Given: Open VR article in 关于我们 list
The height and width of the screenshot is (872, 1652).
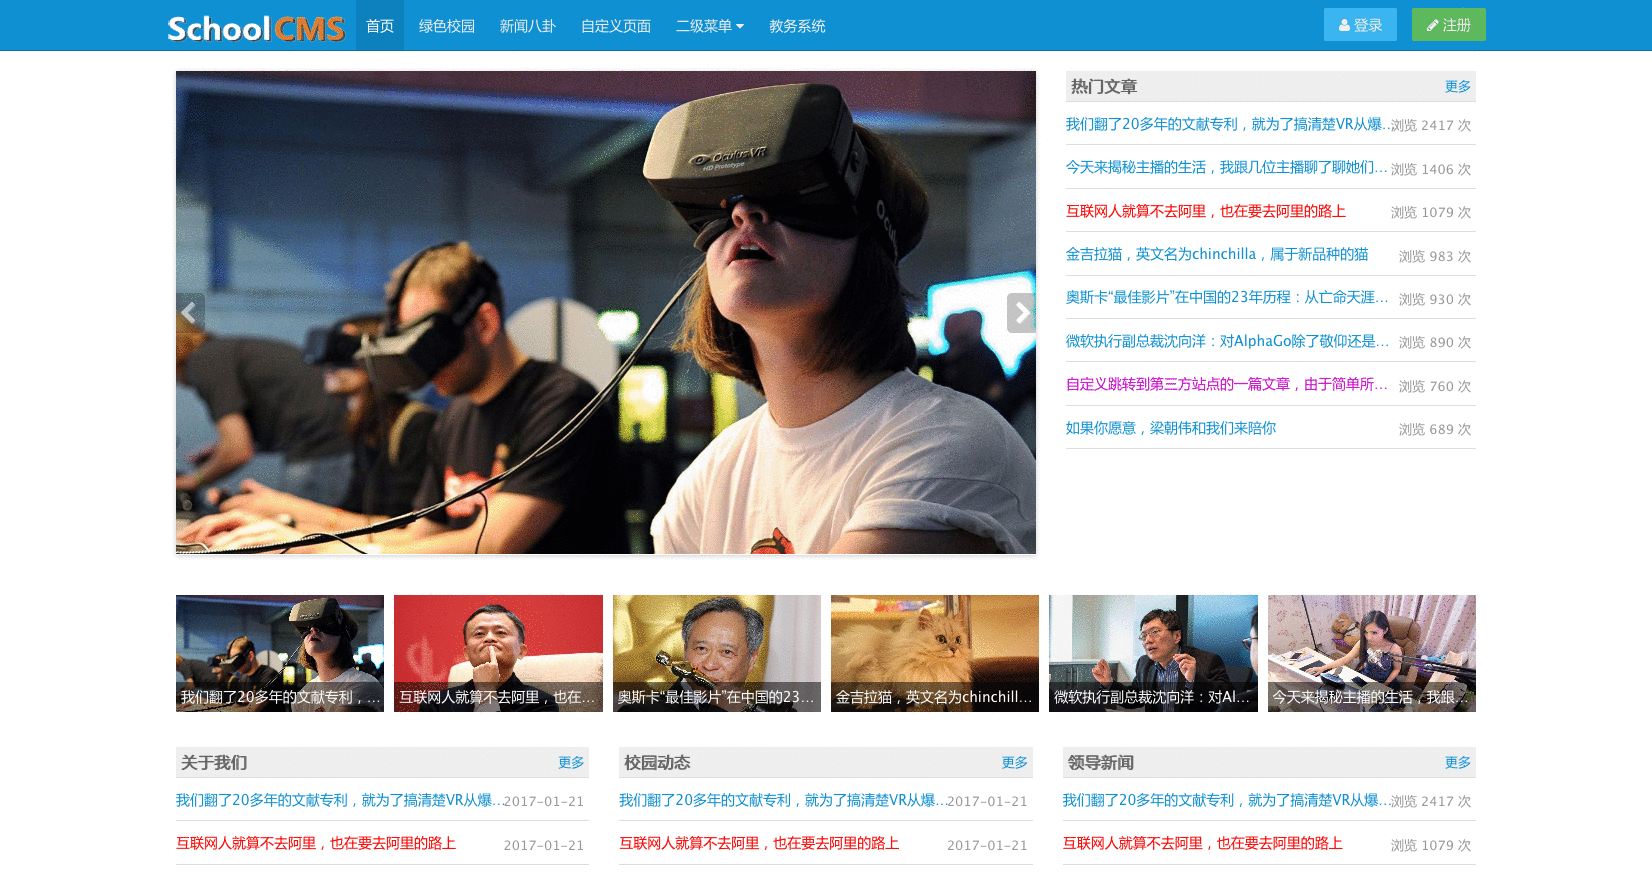Looking at the screenshot, I should [x=338, y=801].
